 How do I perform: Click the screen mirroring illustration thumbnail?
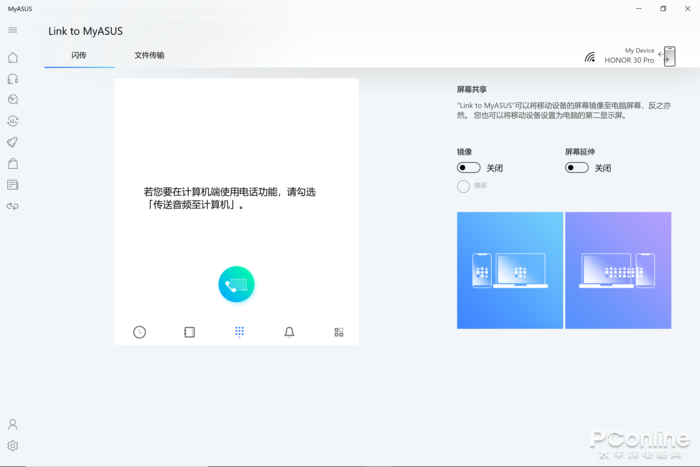(x=510, y=270)
